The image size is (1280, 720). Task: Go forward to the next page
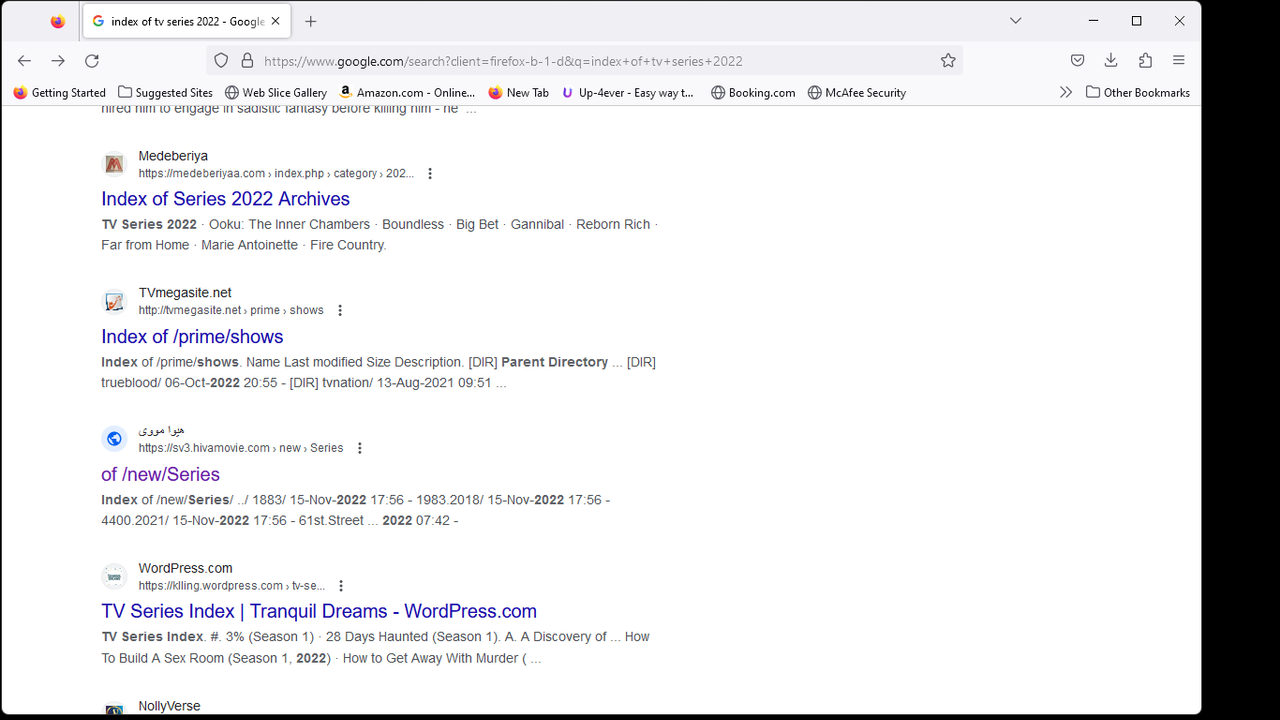(58, 61)
